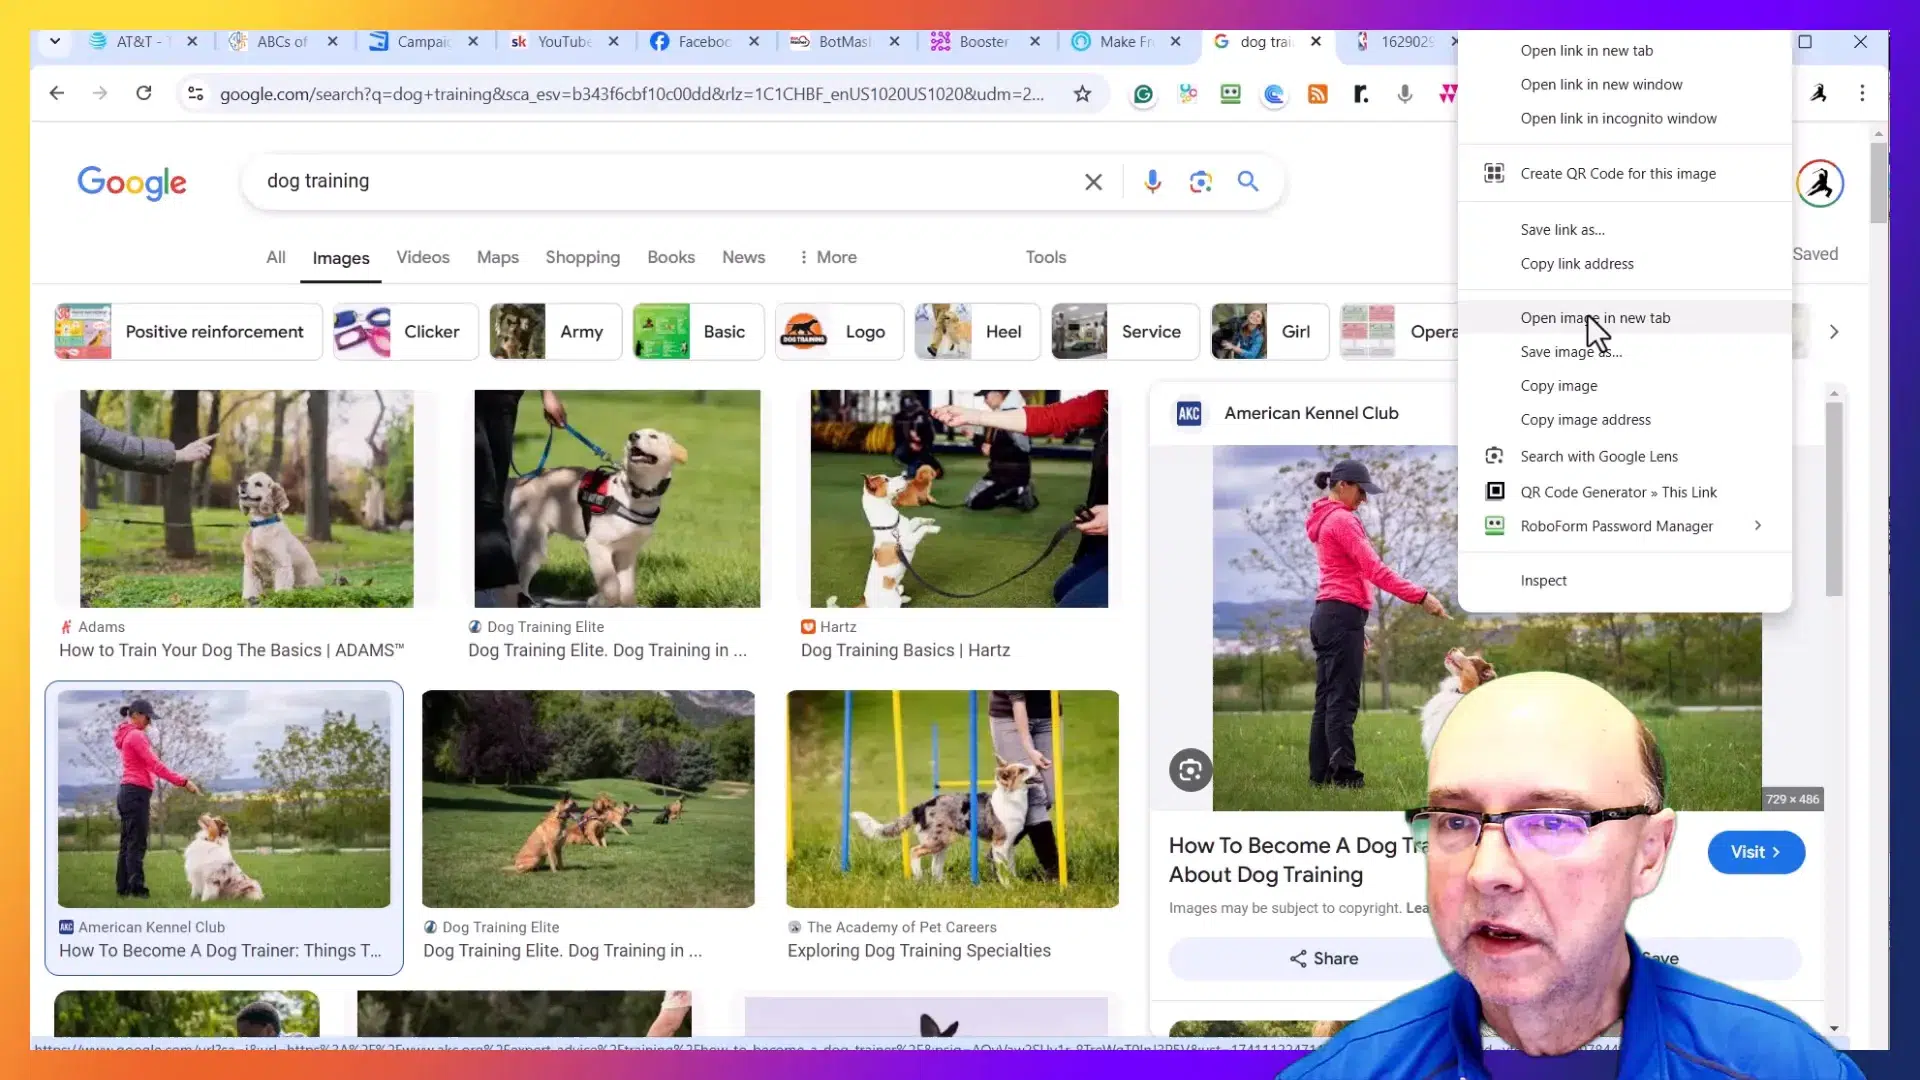Open the Grammarly extension icon

pos(1143,94)
